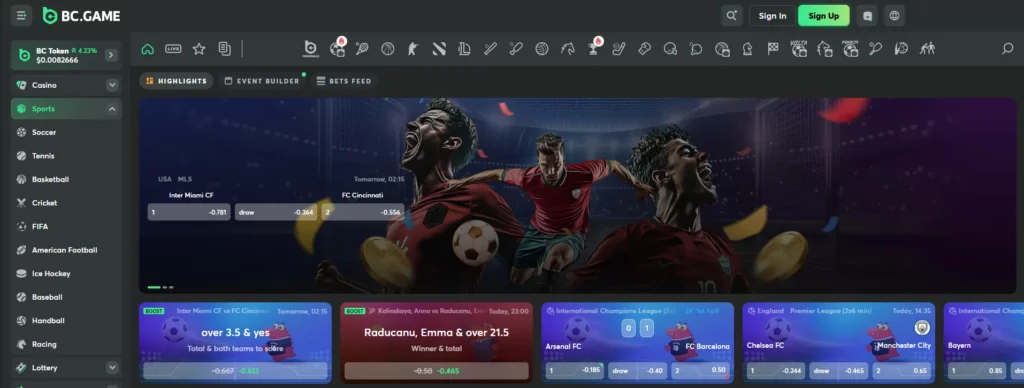Open Soccer in the sidebar
Image resolution: width=1024 pixels, height=388 pixels.
click(66, 133)
